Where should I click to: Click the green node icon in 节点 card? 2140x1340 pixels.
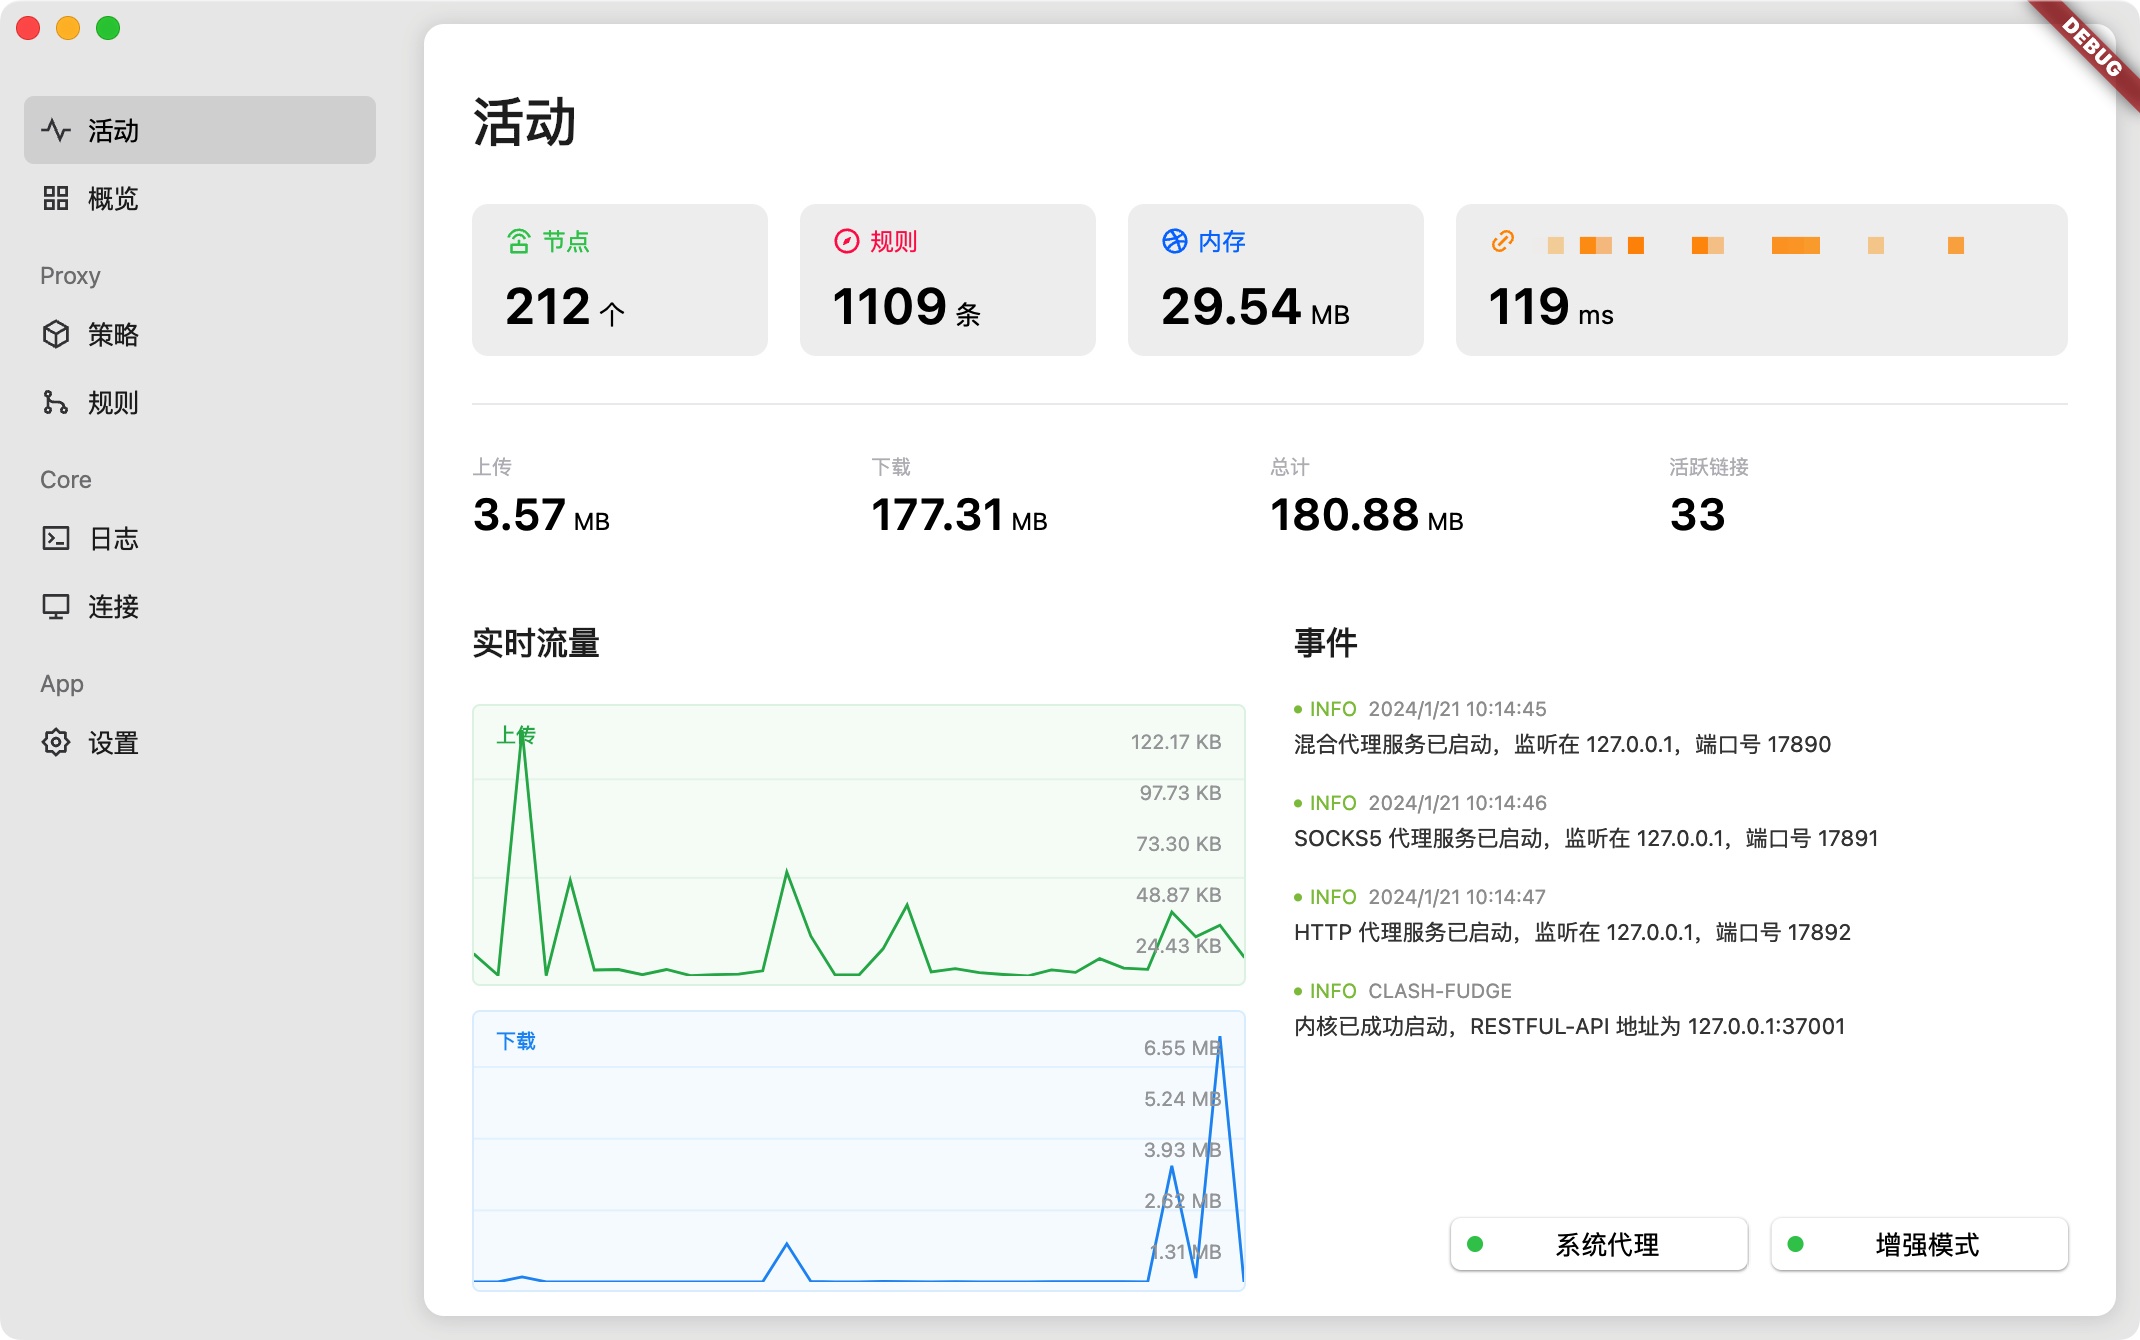(518, 241)
